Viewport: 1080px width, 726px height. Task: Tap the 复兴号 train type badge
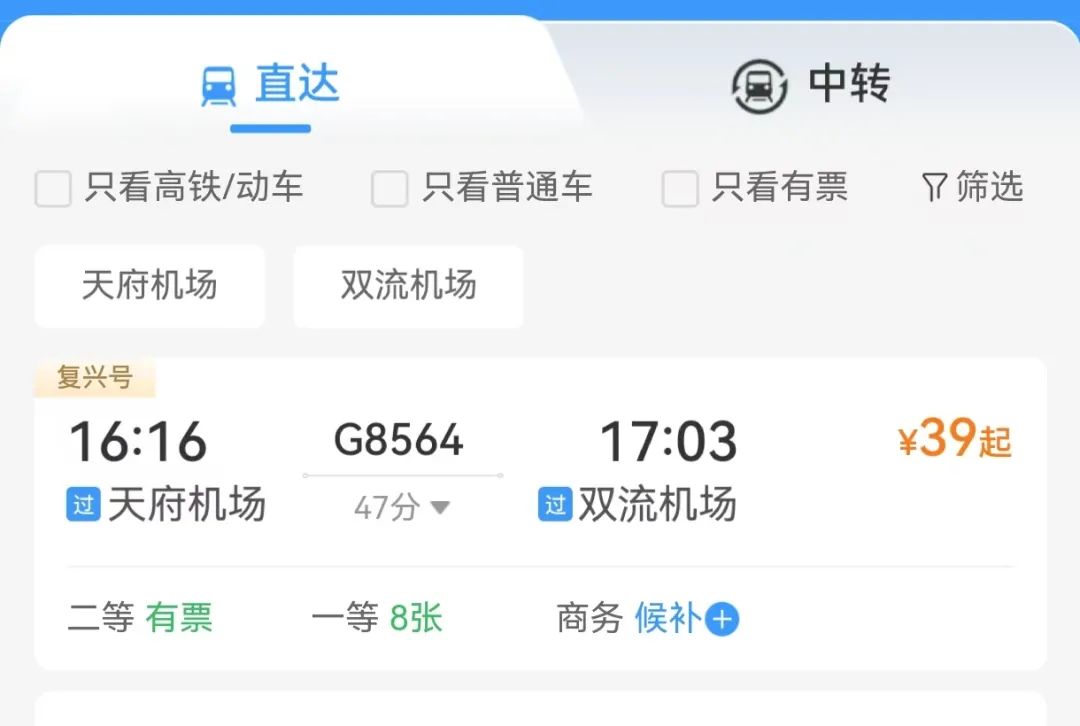tap(95, 377)
